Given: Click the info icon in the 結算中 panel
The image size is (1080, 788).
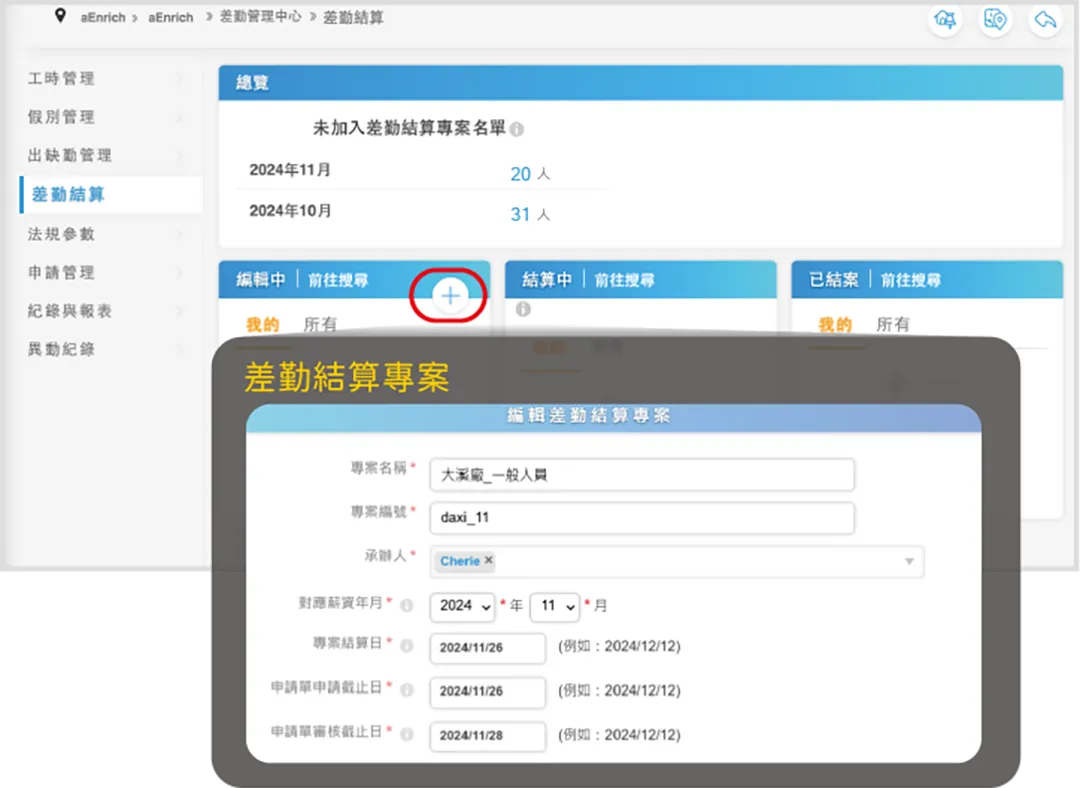Looking at the screenshot, I should [522, 309].
